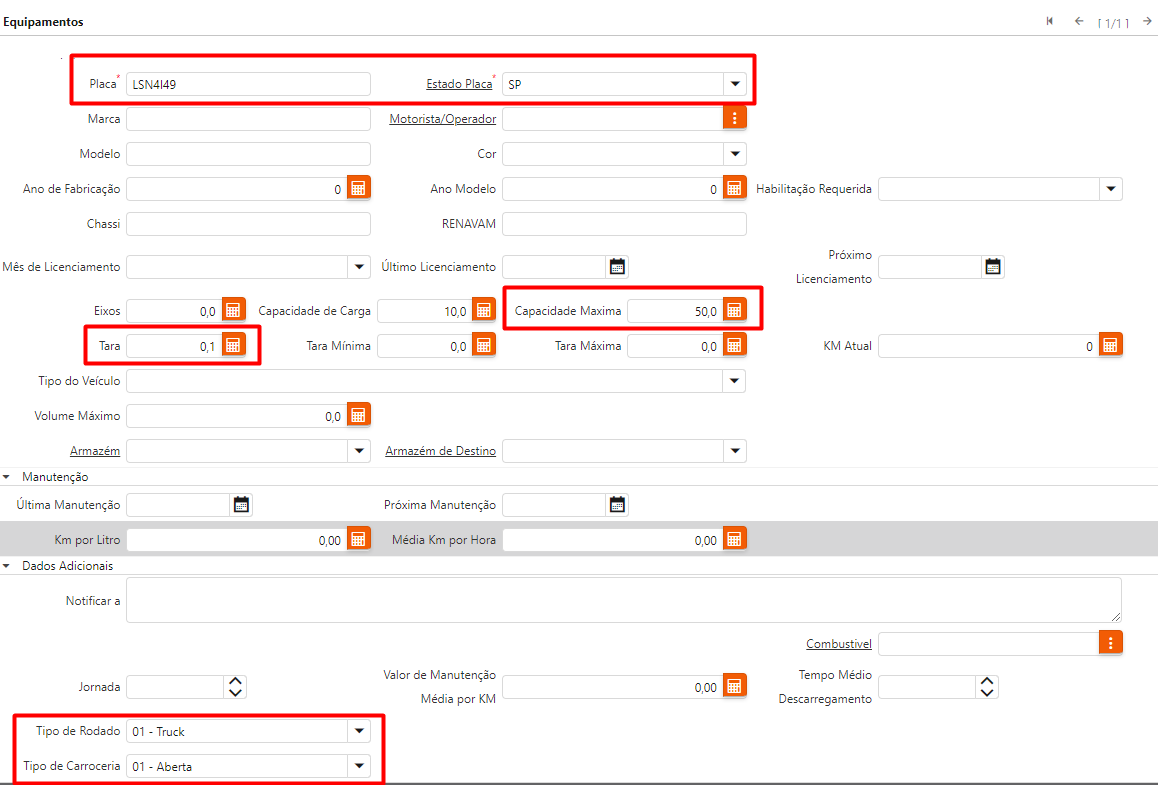Screen dimensions: 1158x785
Task: Open Habilitação Requerida dropdown
Action: pyautogui.click(x=1111, y=188)
